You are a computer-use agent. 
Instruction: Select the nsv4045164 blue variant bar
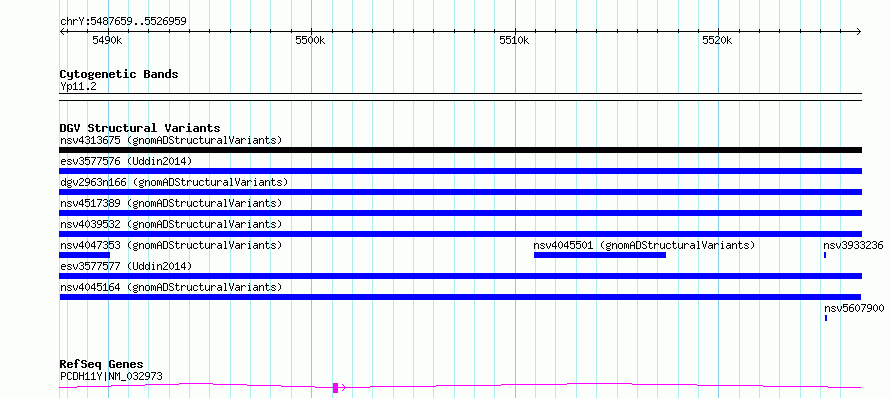pyautogui.click(x=460, y=297)
